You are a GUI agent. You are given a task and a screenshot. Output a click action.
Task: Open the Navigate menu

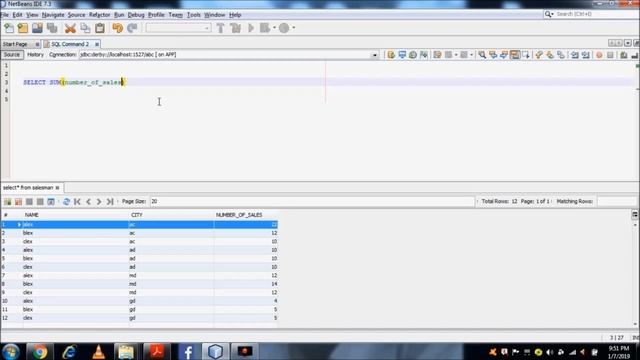coord(53,15)
